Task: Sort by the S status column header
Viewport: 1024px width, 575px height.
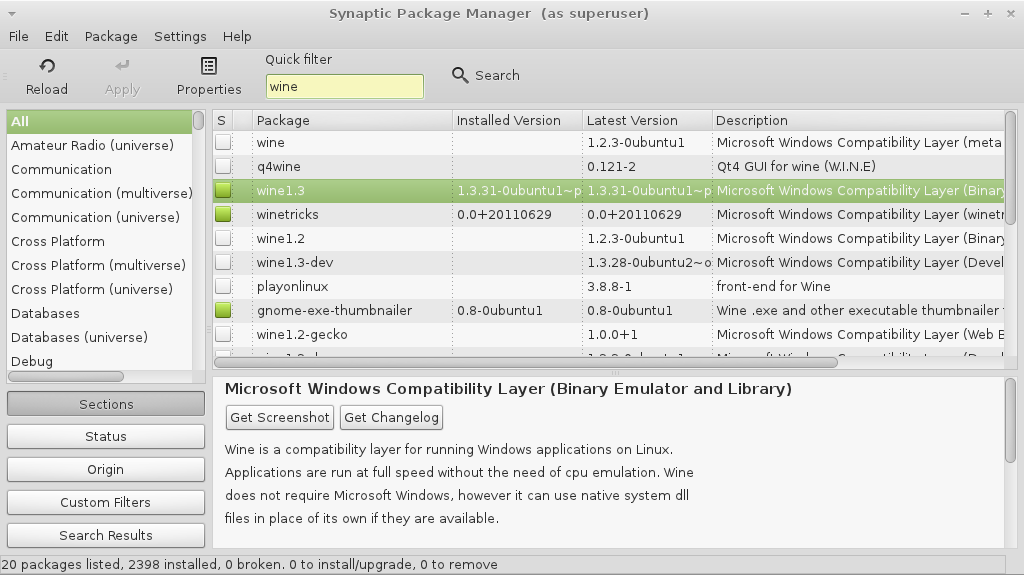Action: tap(223, 120)
